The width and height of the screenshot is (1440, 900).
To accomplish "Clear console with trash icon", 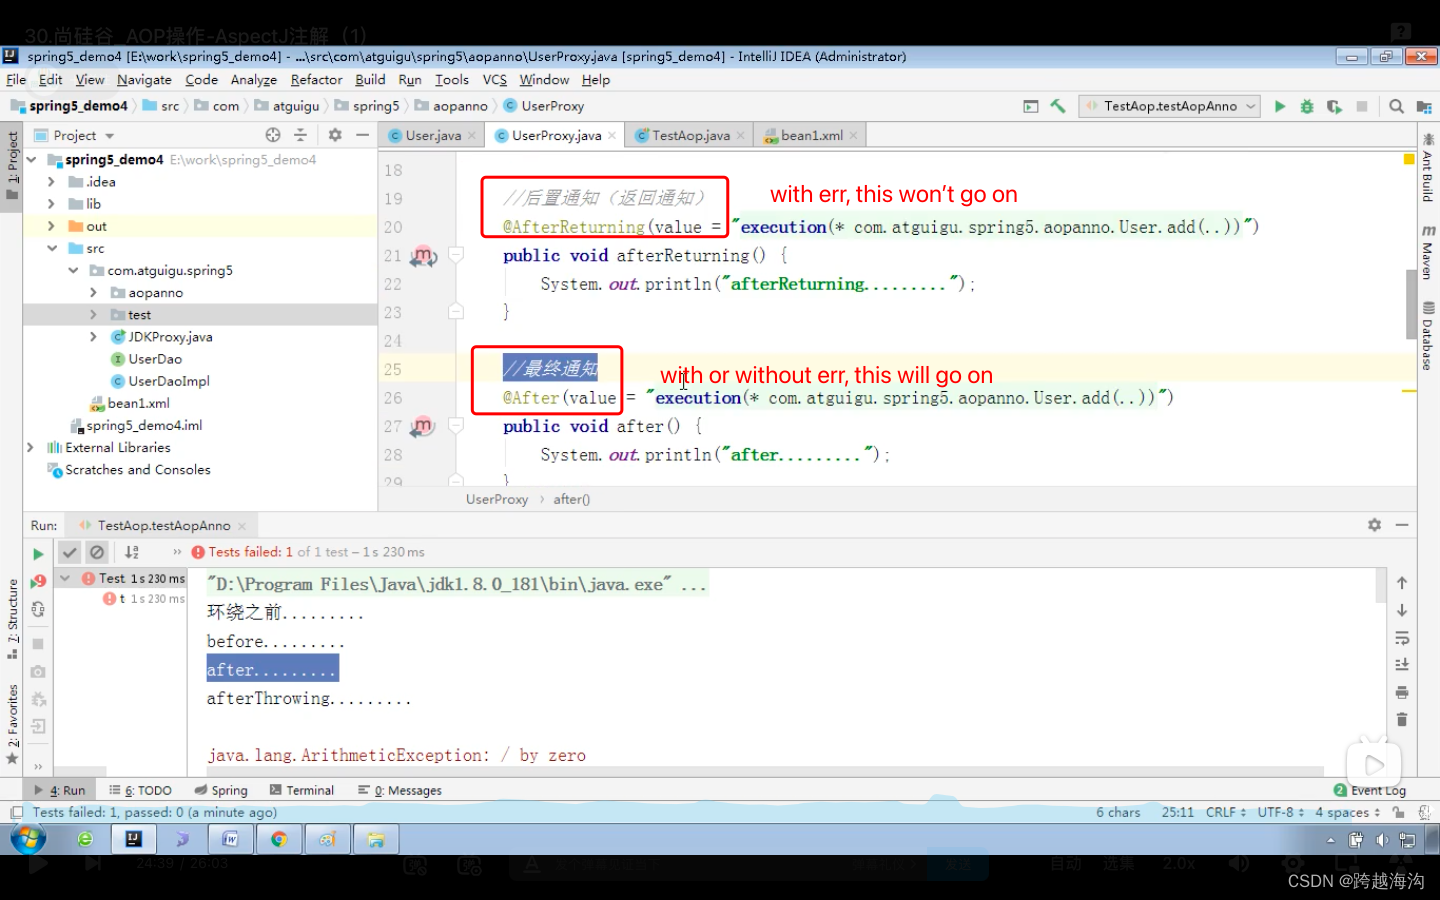I will (1402, 719).
